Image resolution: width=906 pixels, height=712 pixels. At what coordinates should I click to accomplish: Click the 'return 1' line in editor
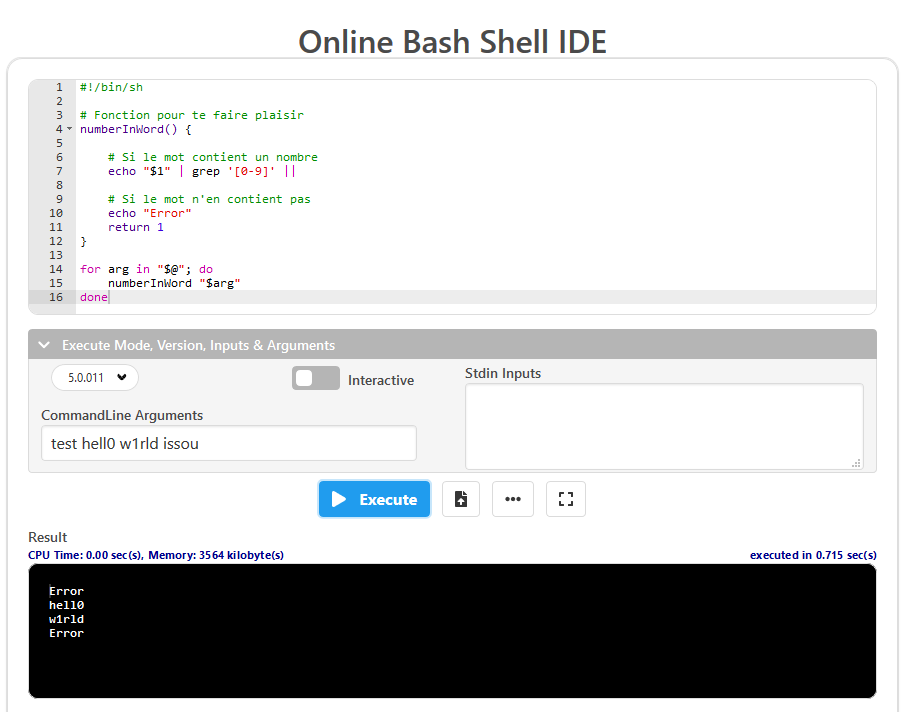[x=136, y=227]
